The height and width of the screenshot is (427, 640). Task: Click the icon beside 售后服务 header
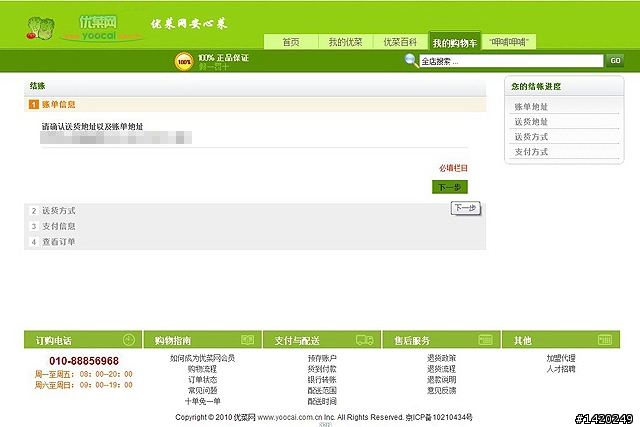tap(485, 340)
